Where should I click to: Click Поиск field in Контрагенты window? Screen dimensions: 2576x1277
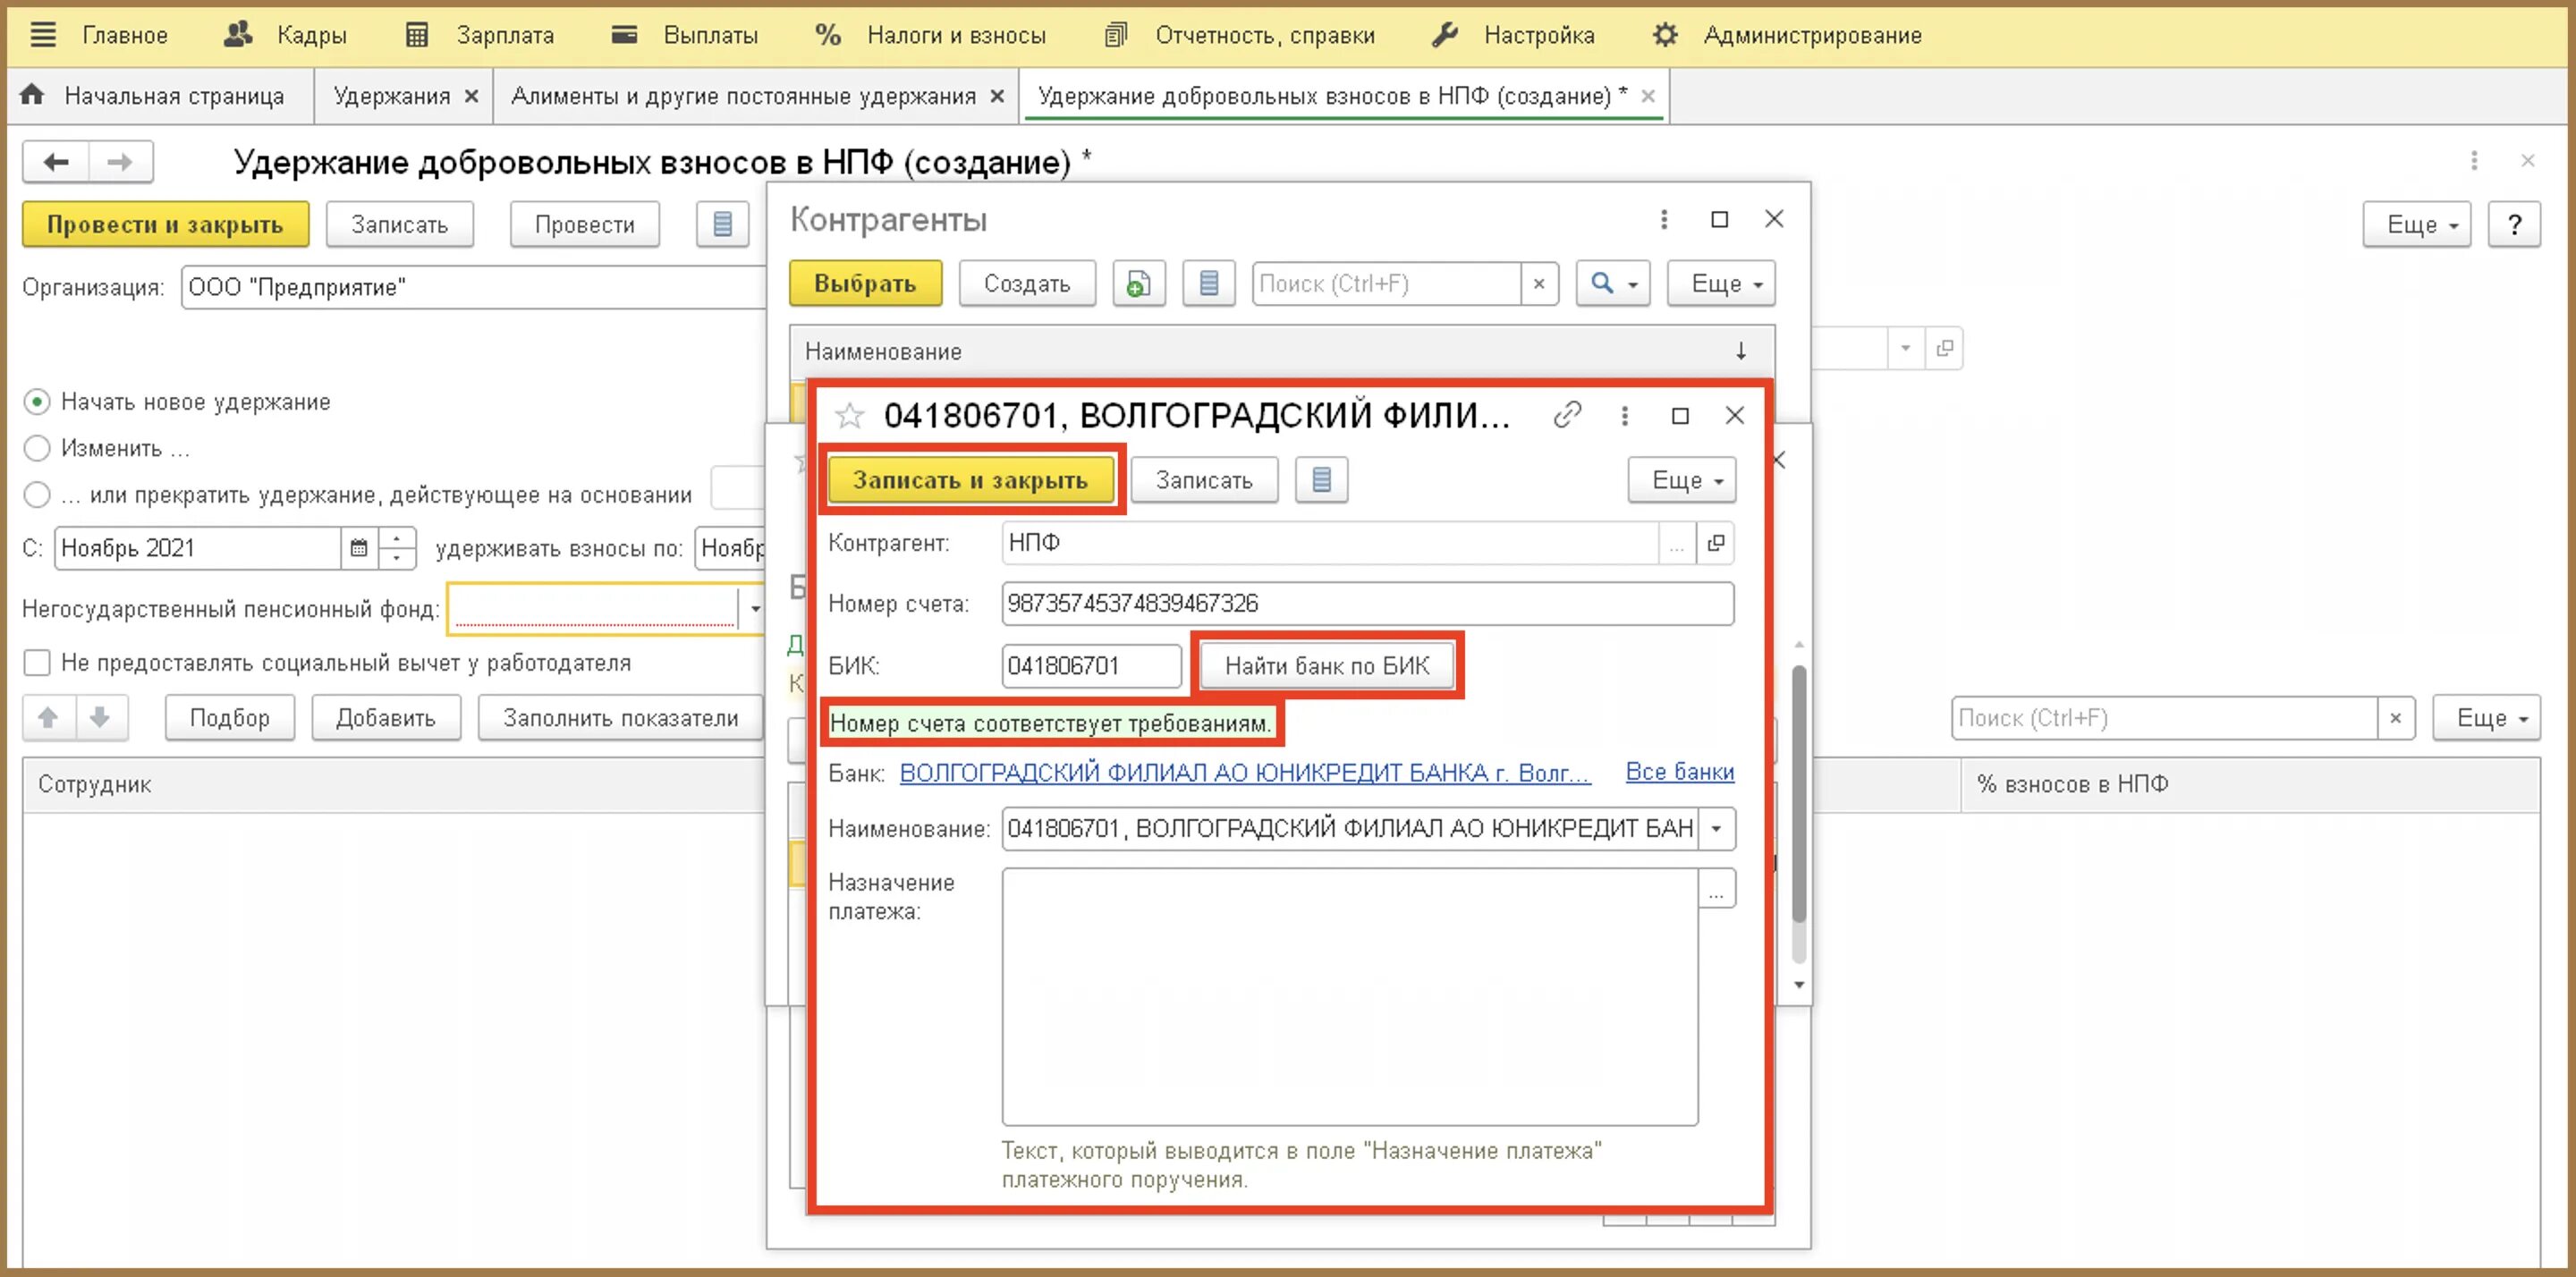click(1387, 284)
